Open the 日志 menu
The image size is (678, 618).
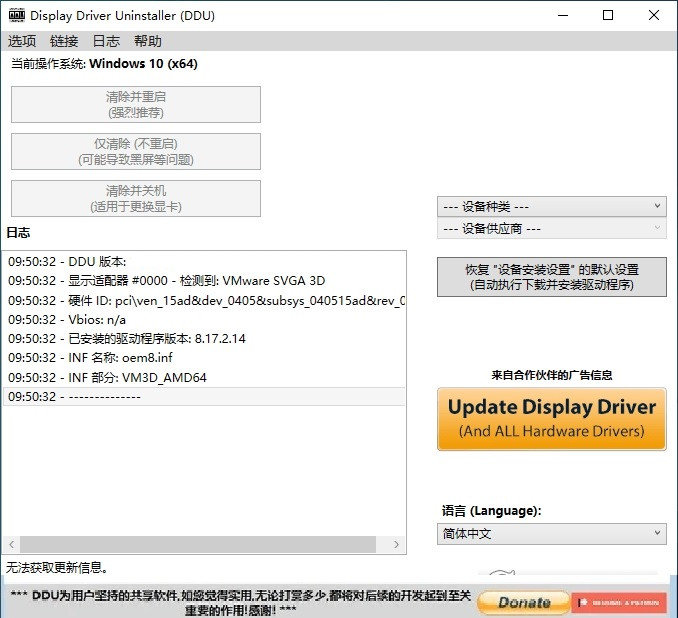(x=106, y=41)
